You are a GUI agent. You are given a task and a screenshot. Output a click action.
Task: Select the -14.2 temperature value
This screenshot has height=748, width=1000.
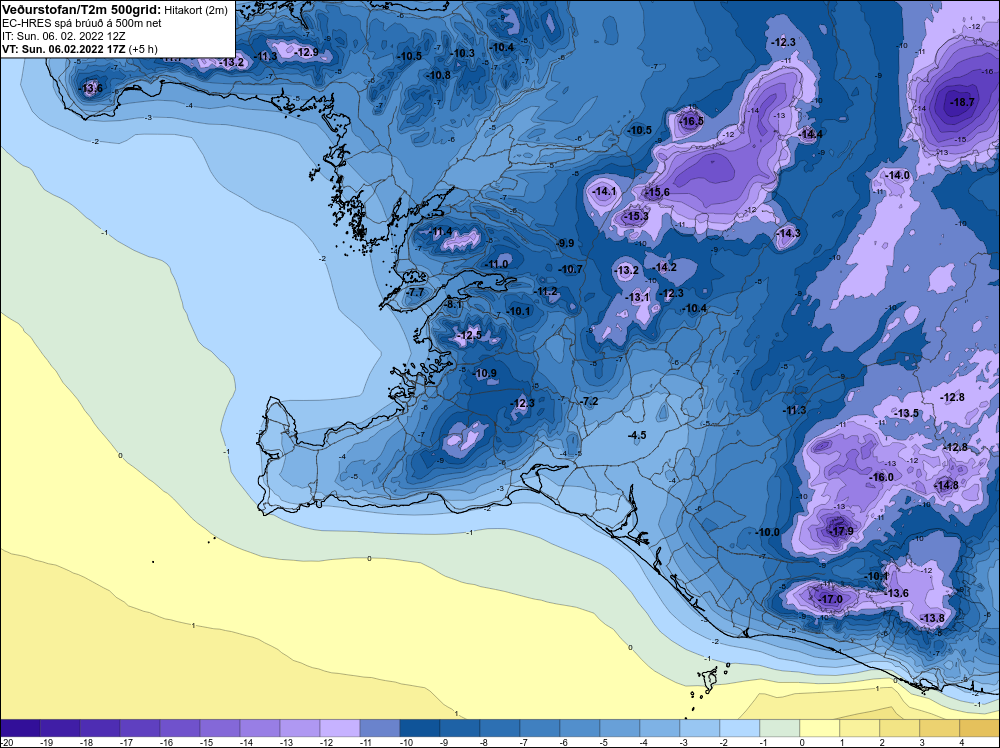point(665,267)
